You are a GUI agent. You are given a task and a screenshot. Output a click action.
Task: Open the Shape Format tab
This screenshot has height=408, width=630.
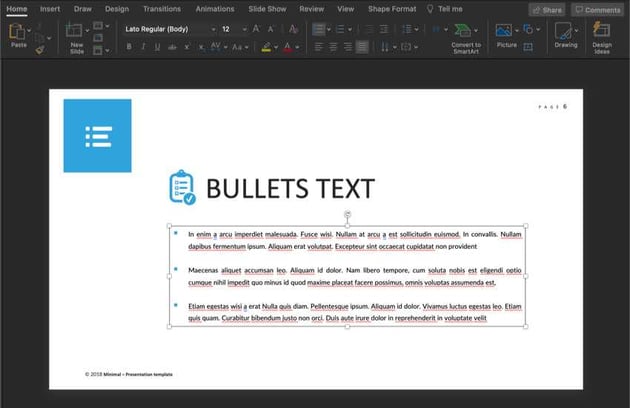coord(391,9)
